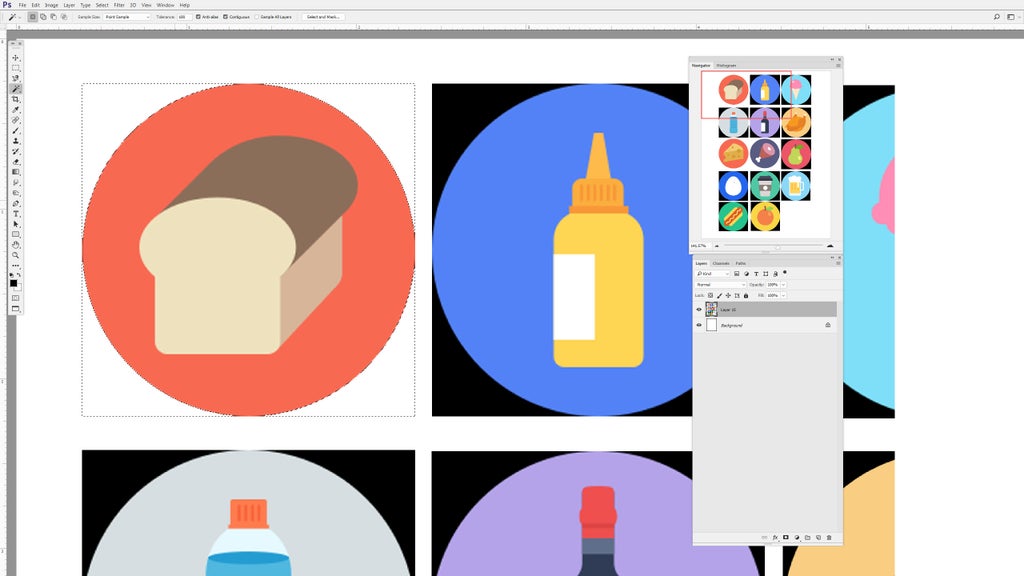
Task: Hide Layer 16 with eye icon
Action: (699, 310)
